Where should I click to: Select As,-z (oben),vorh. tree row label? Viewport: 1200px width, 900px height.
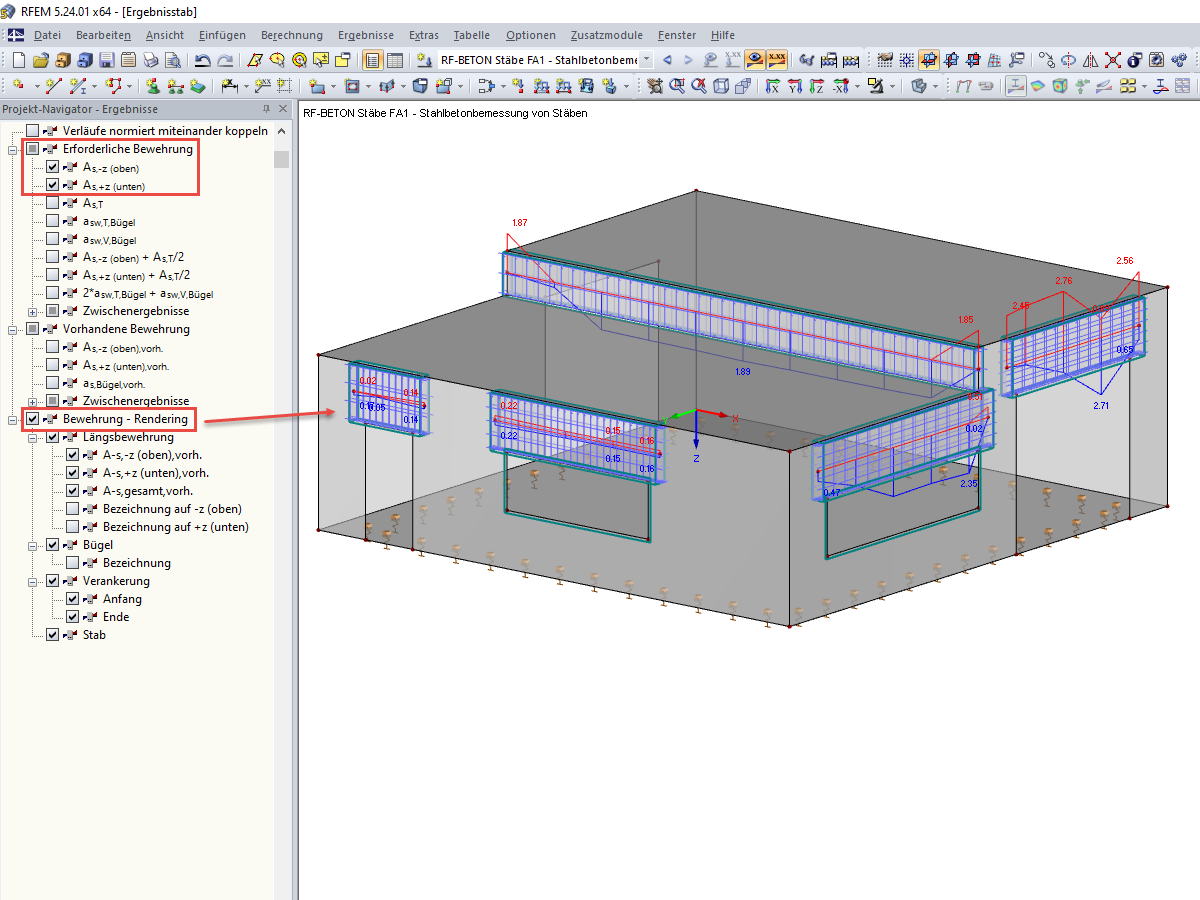122,348
